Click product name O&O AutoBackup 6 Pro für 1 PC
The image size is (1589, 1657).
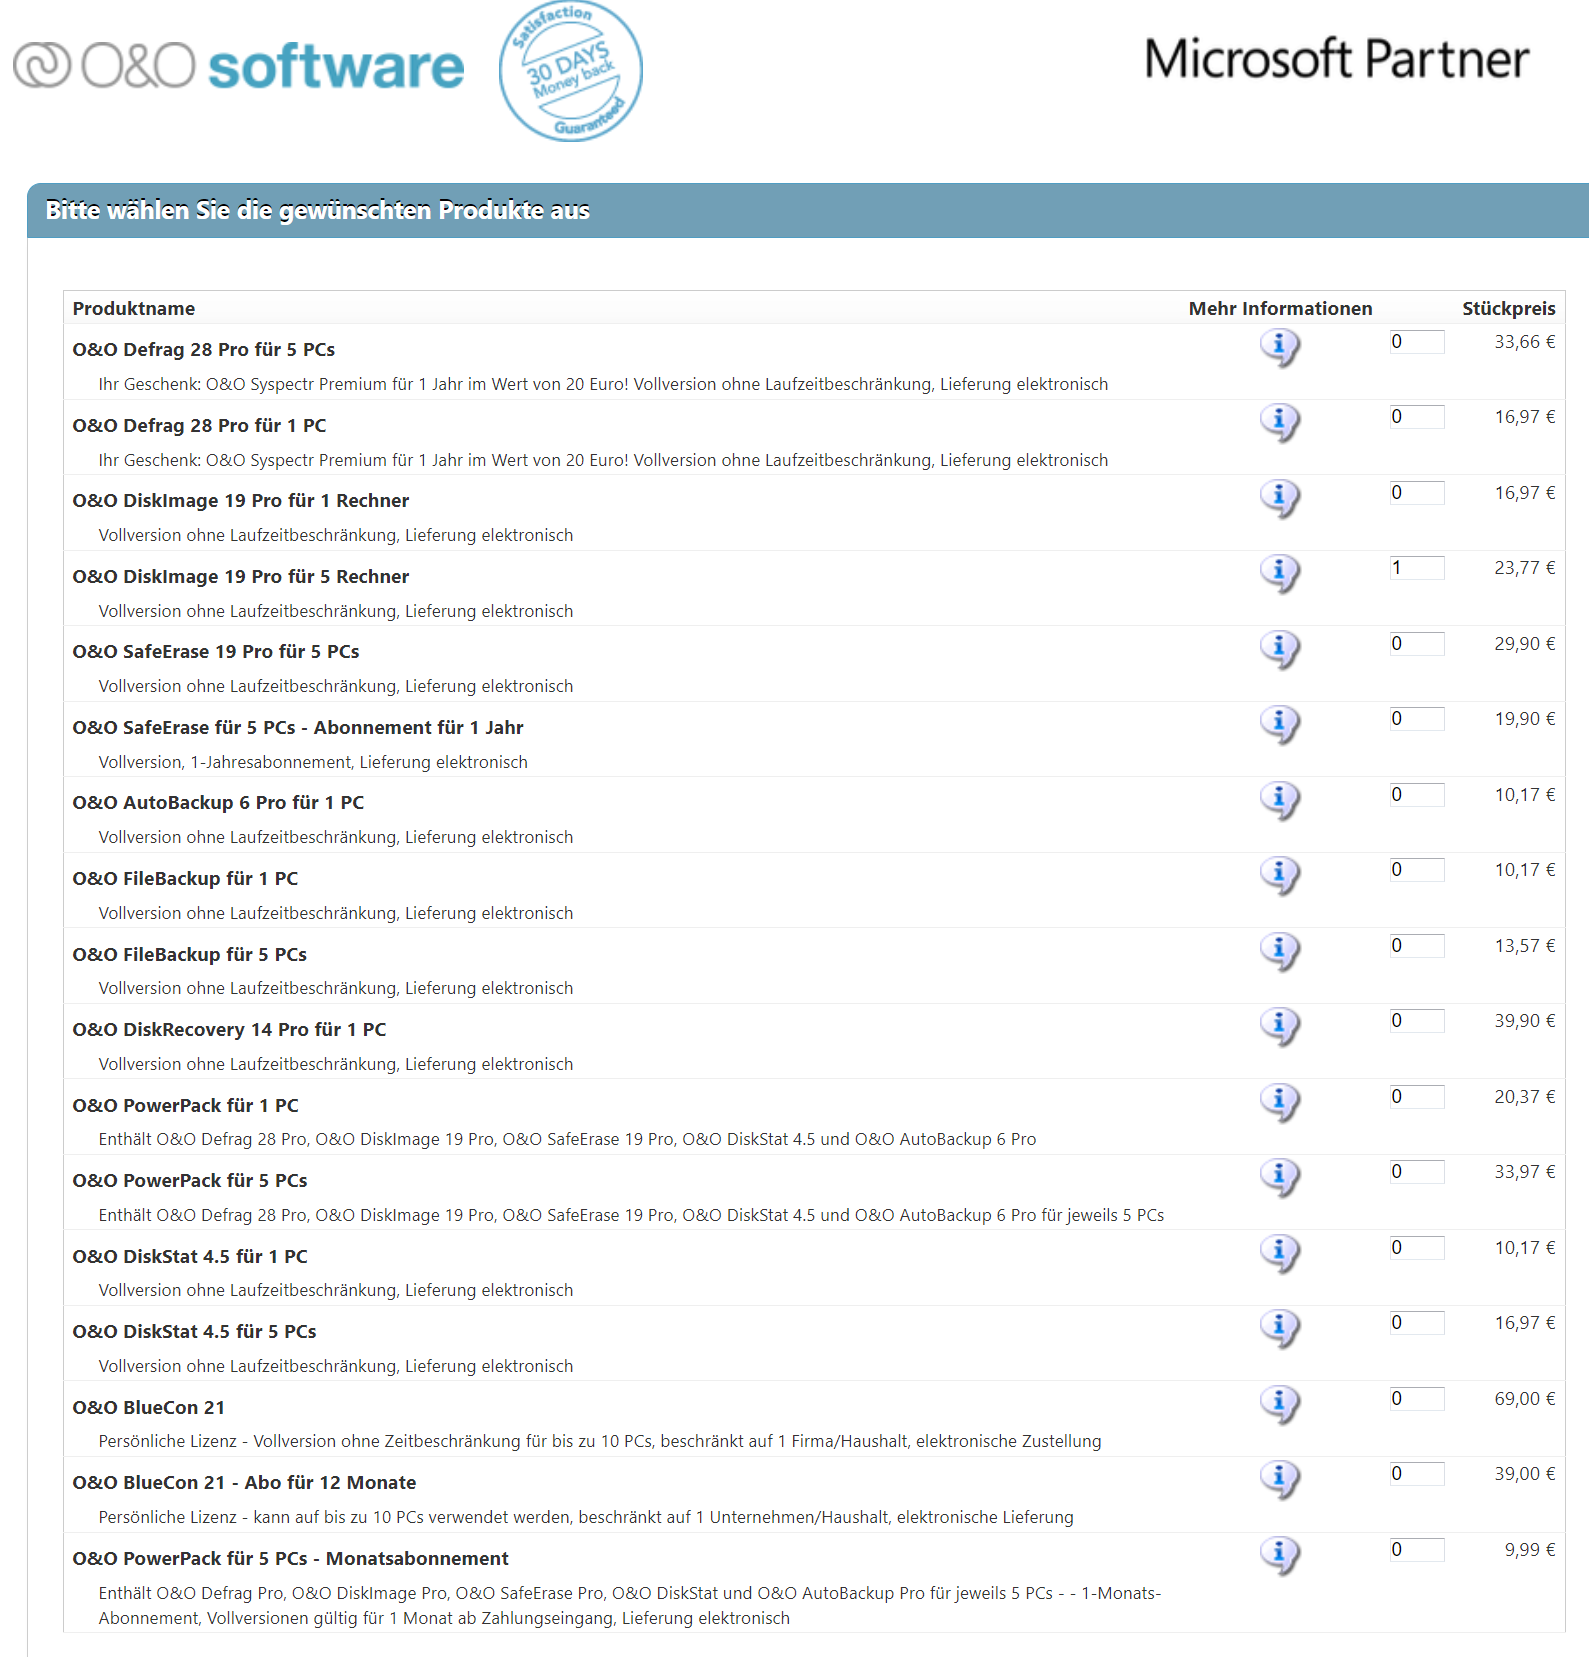point(218,803)
